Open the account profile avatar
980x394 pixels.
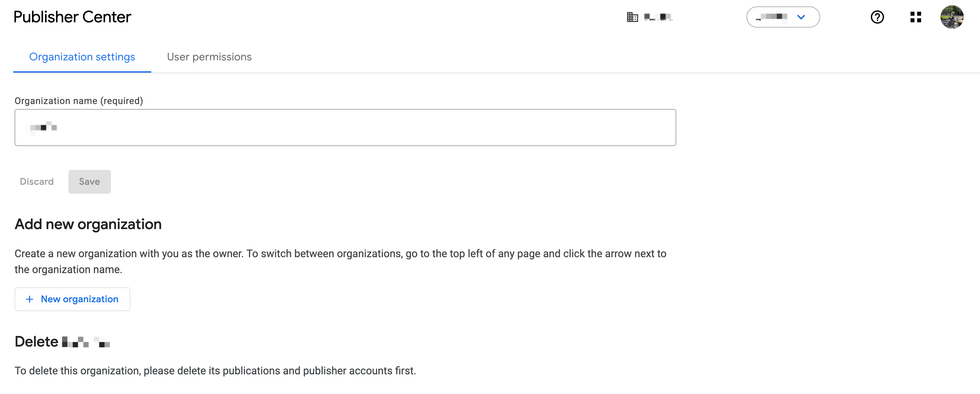pos(952,18)
